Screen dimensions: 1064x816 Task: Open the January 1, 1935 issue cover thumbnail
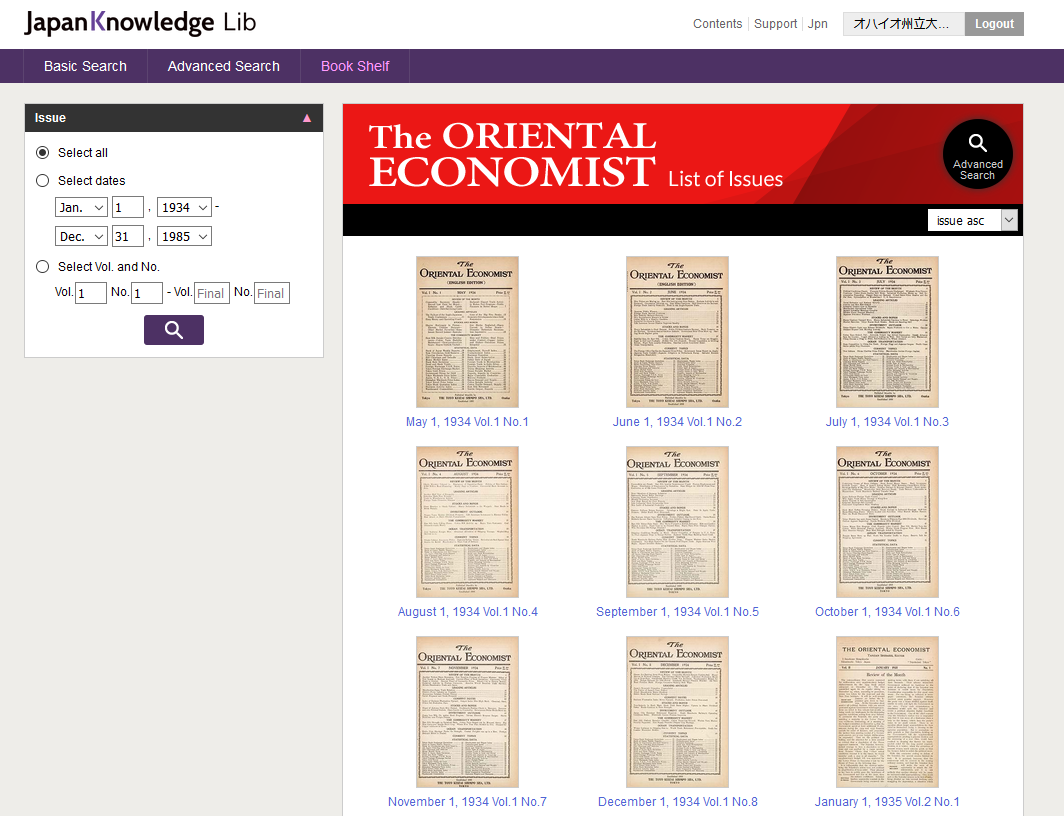pos(887,712)
